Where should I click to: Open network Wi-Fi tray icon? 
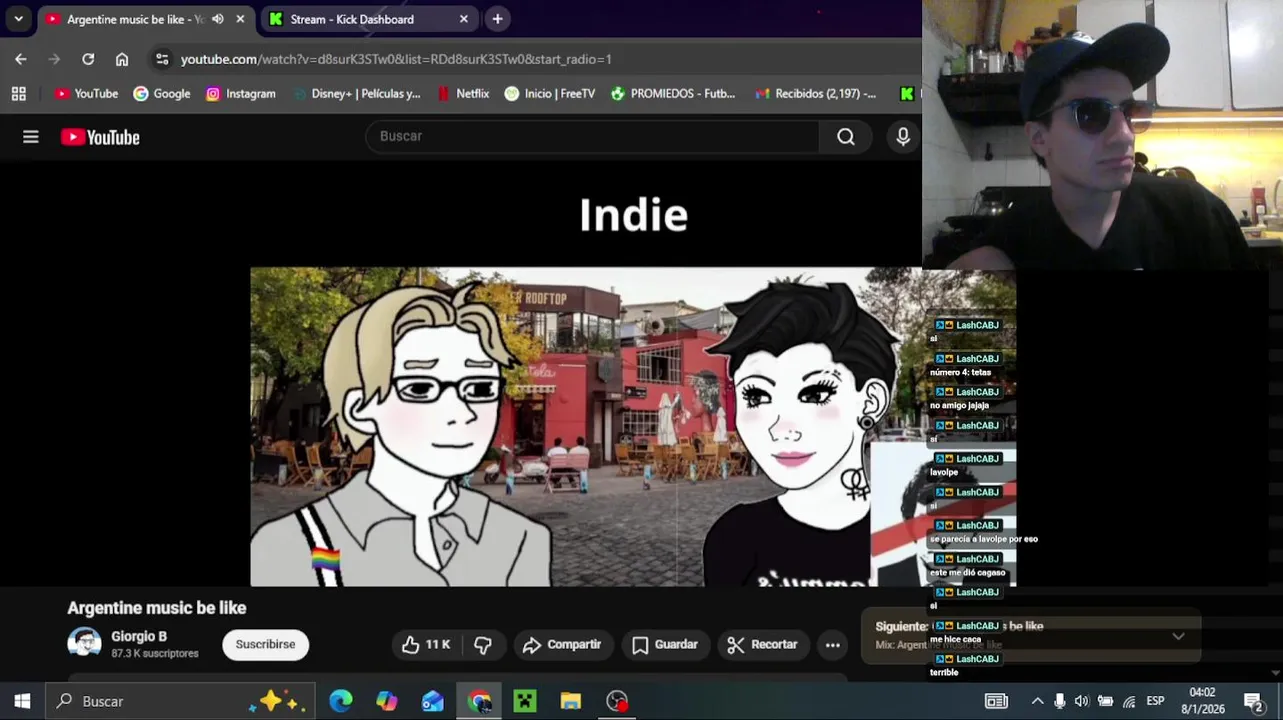1129,701
